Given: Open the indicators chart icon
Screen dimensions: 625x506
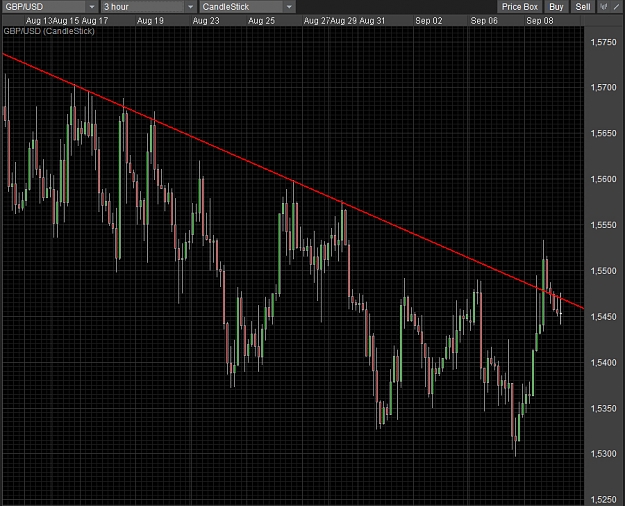Looking at the screenshot, I should (x=604, y=6).
